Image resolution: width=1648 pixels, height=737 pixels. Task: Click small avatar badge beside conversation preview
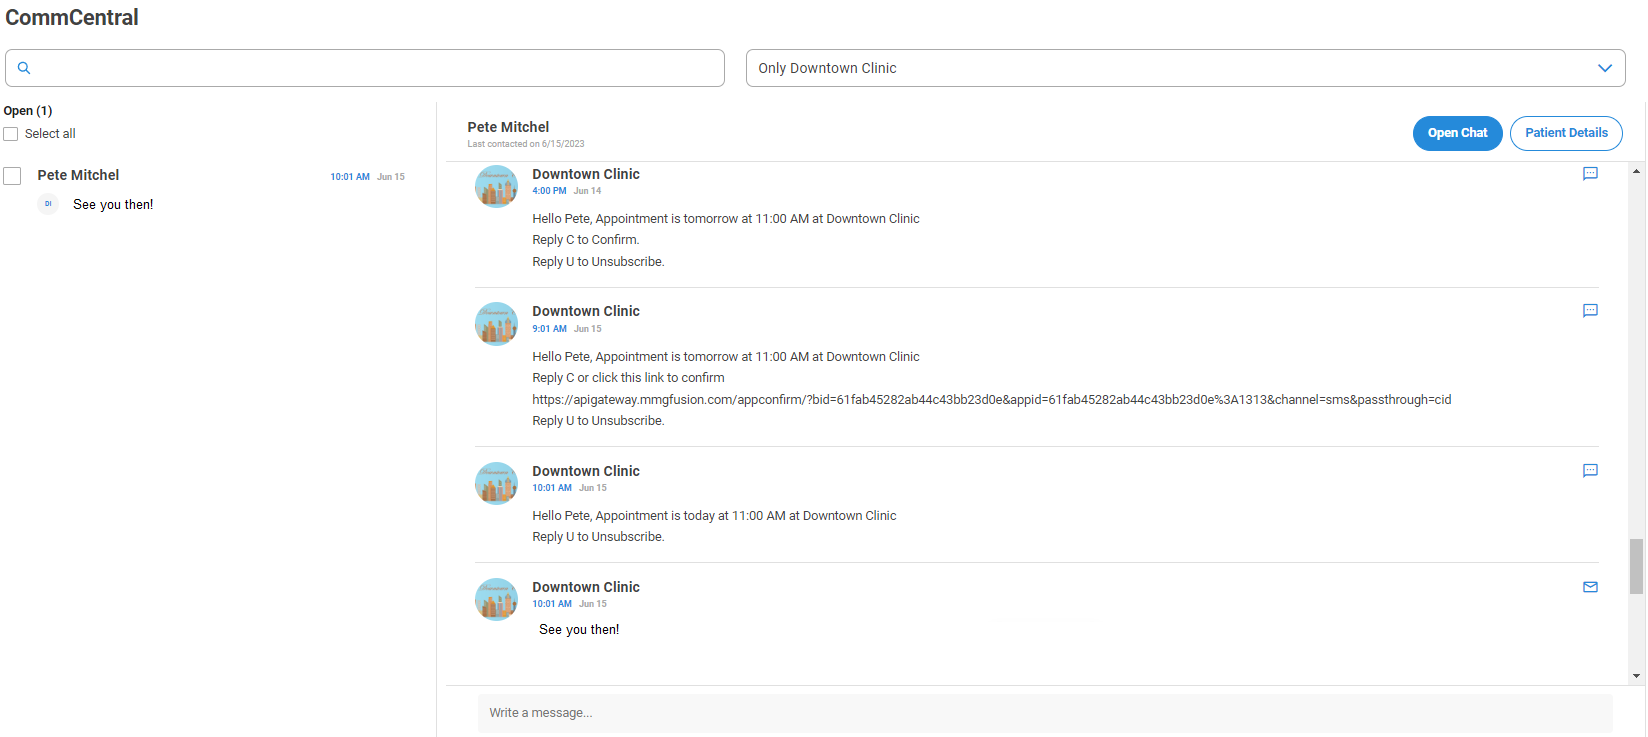[48, 204]
